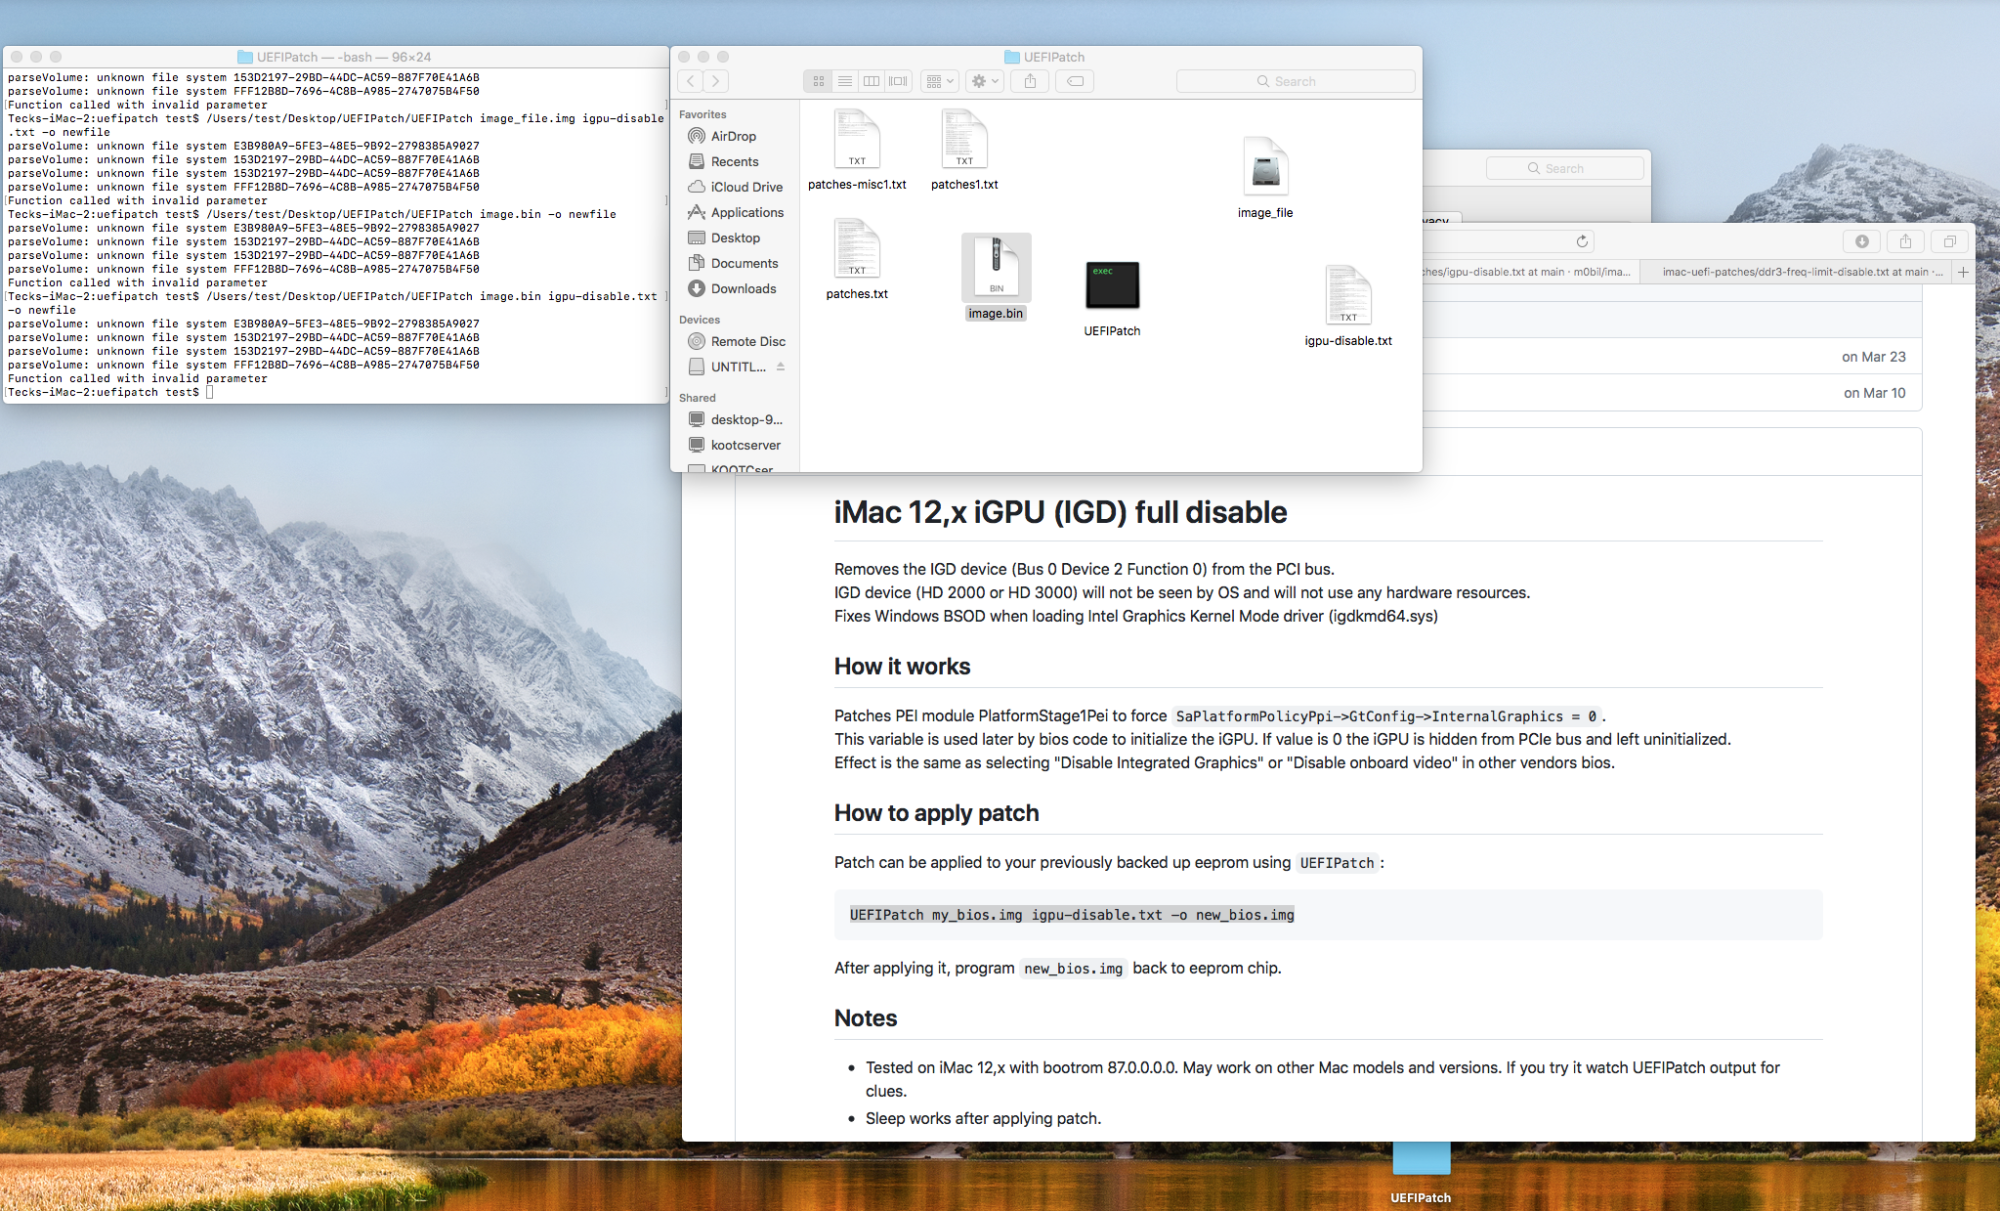Select kootcserver under Shared
This screenshot has height=1211, width=2000.
click(745, 445)
